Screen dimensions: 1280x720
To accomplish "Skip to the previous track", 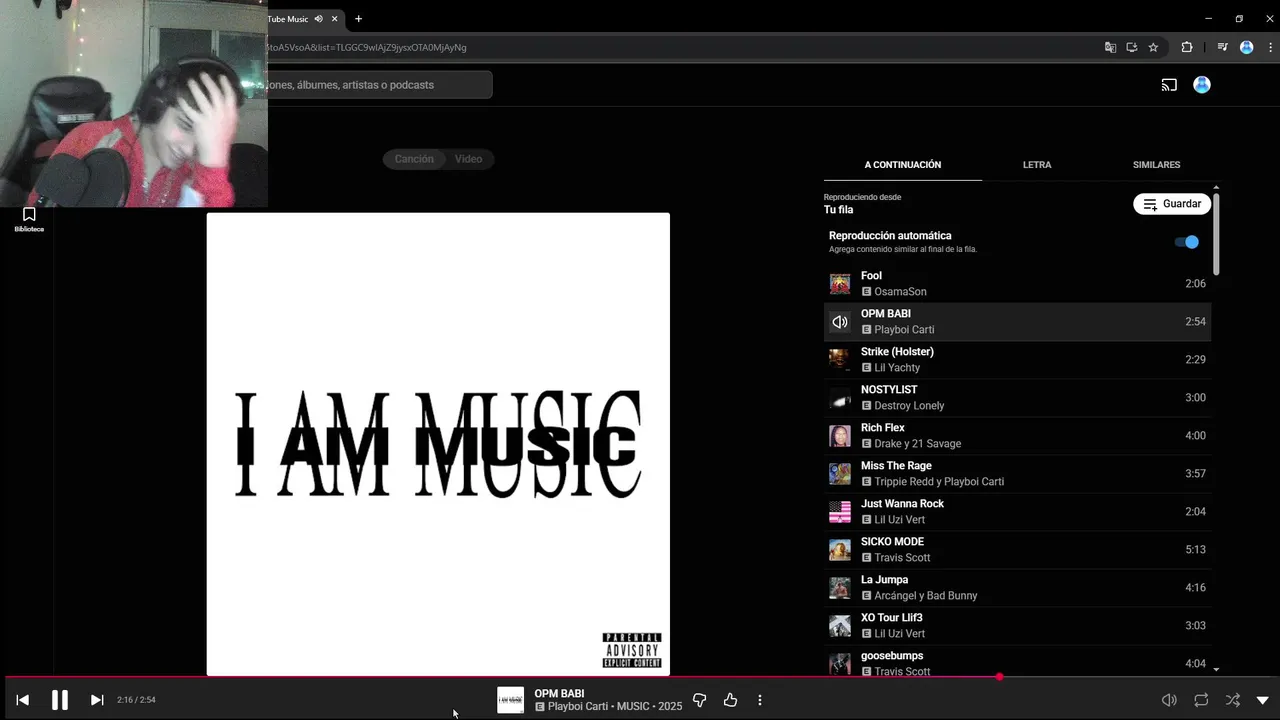I will pyautogui.click(x=22, y=700).
